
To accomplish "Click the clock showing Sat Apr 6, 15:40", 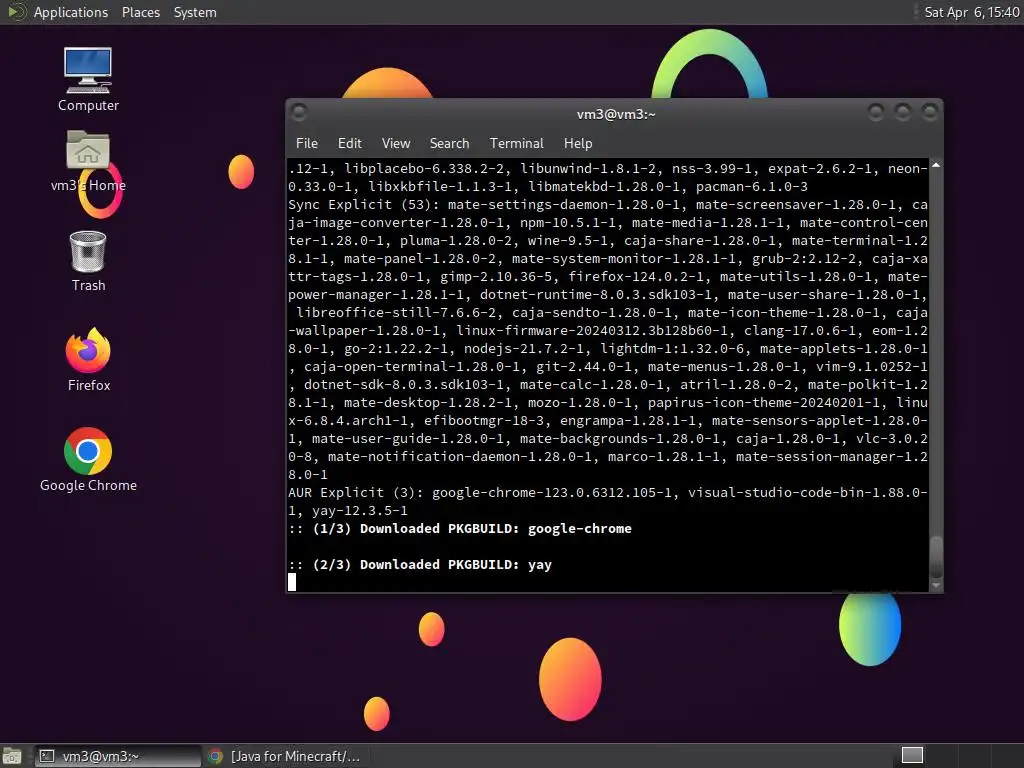I will [x=971, y=12].
